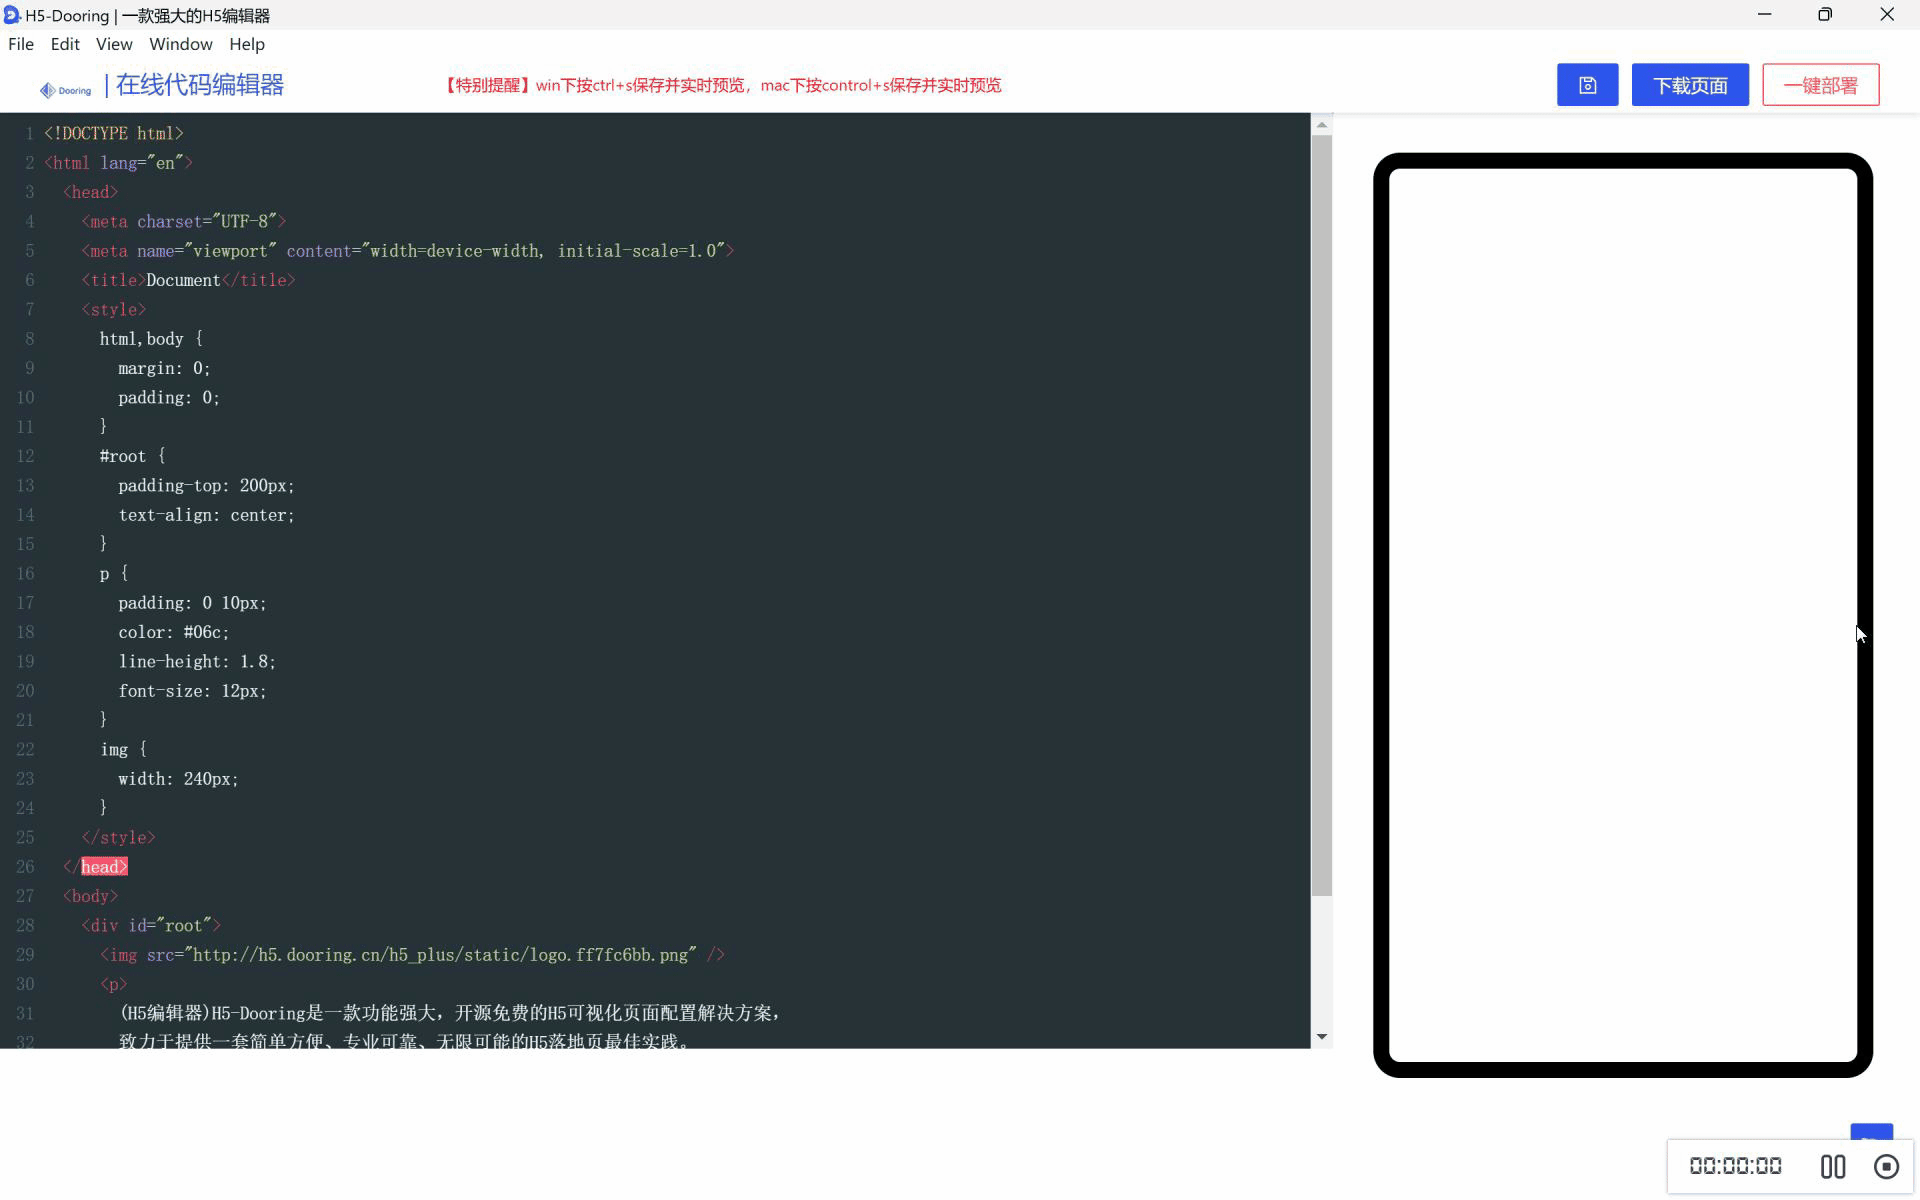Select the File menu item
The image size is (1920, 1200).
21,44
